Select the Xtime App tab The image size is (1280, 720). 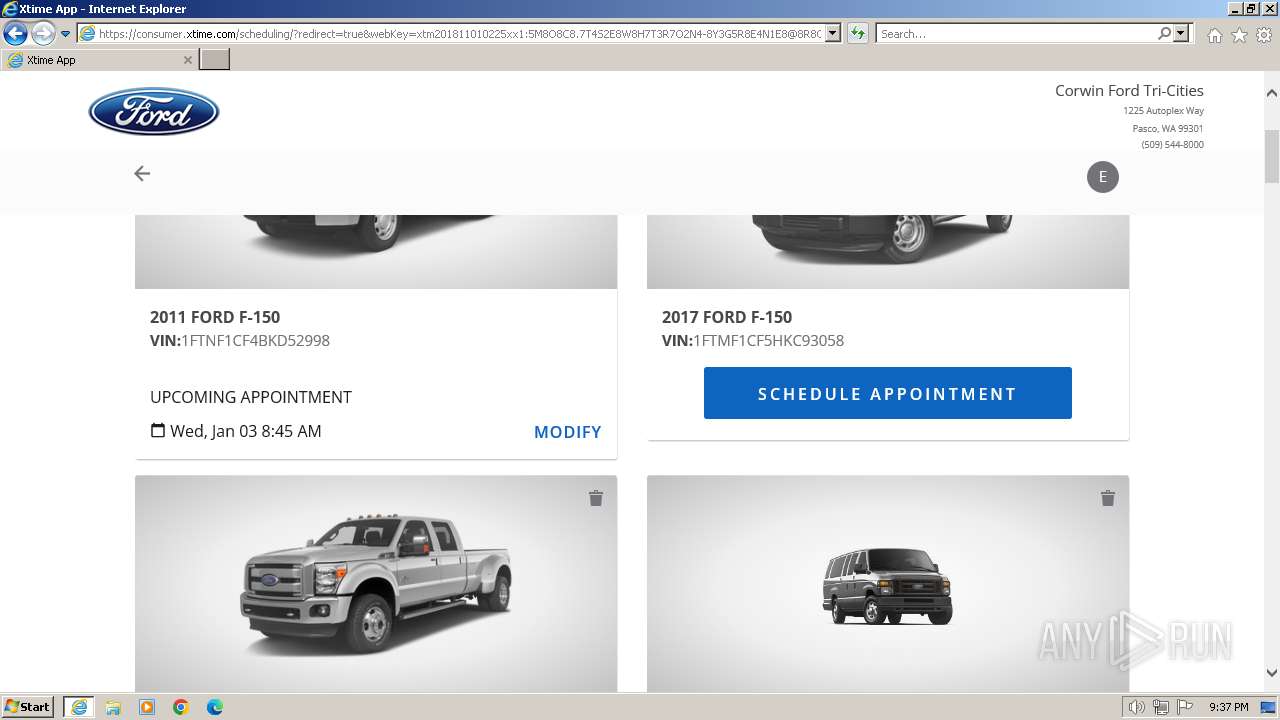[98, 60]
